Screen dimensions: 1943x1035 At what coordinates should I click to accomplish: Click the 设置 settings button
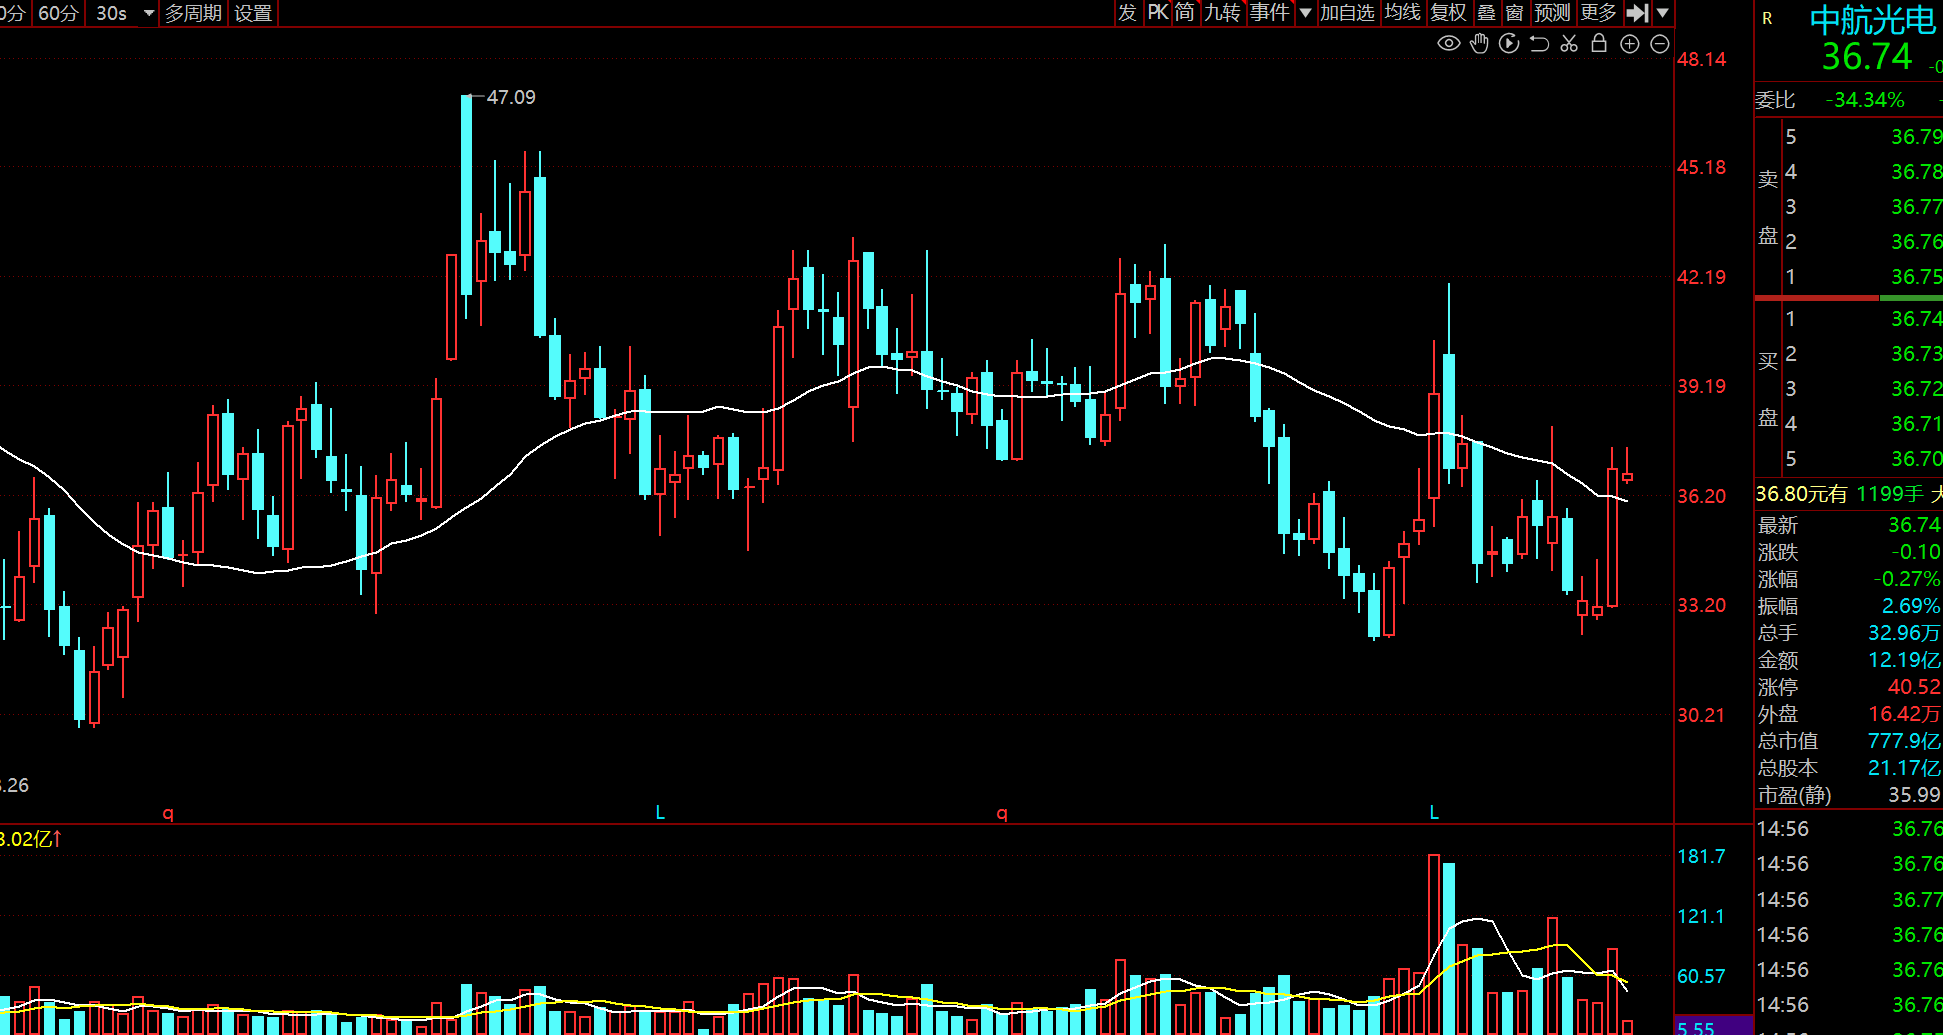coord(253,13)
